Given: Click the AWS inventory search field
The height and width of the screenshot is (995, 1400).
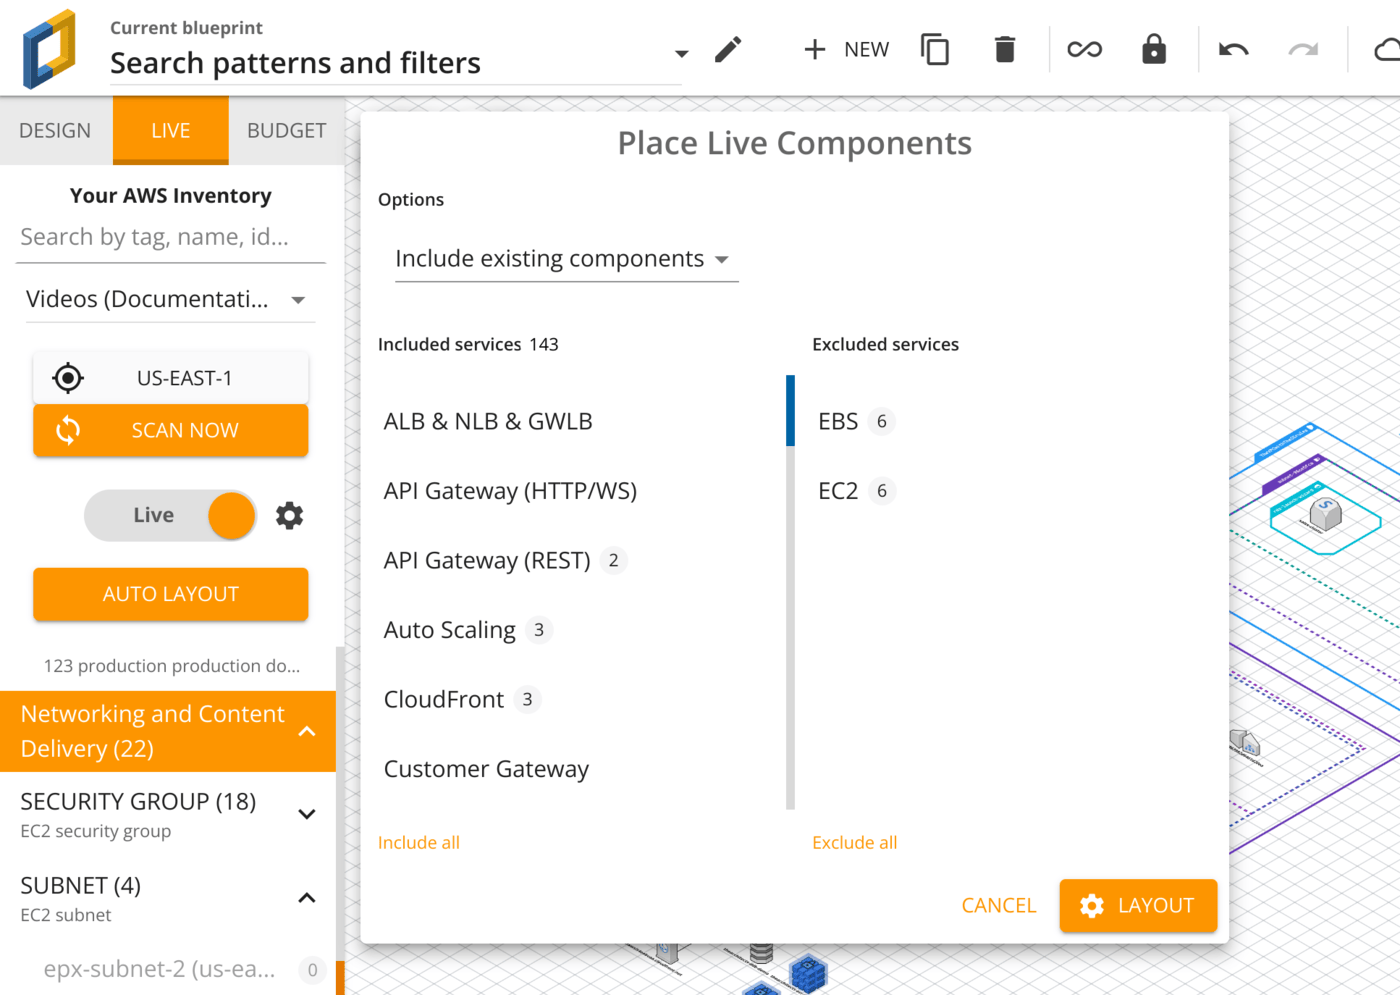Looking at the screenshot, I should pos(171,238).
